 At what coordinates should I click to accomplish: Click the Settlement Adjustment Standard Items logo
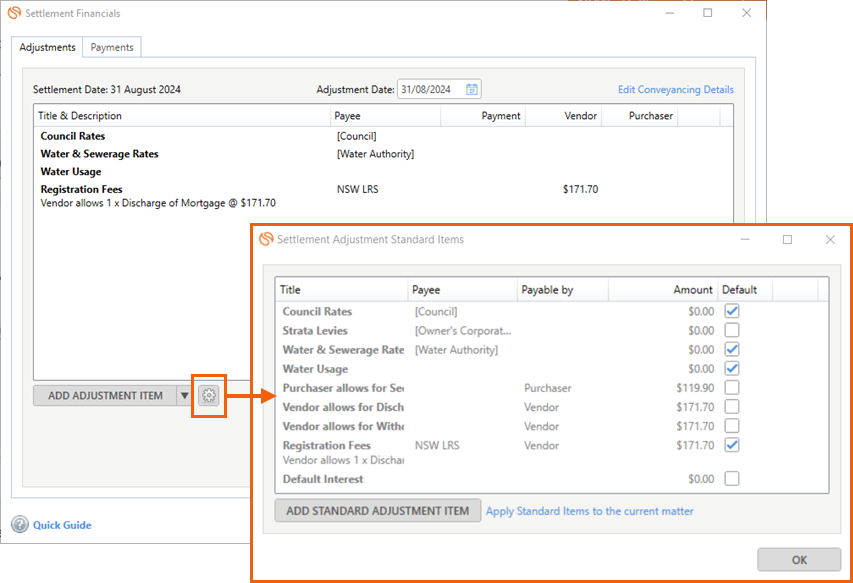(x=266, y=239)
